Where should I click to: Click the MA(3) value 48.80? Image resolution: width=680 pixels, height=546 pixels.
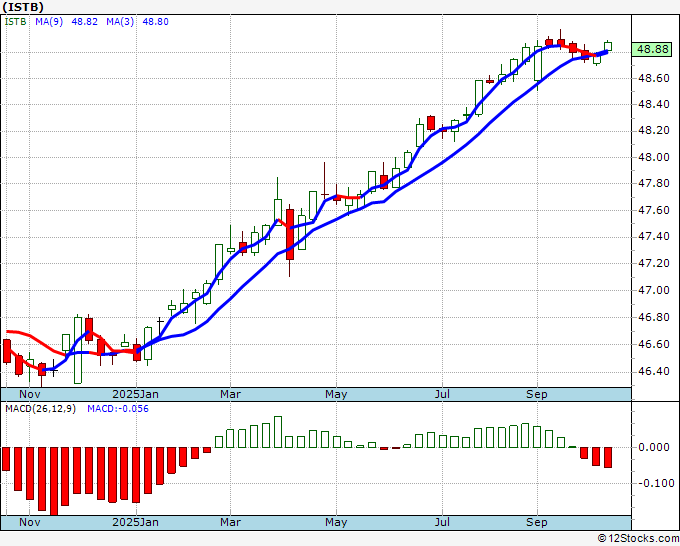155,21
